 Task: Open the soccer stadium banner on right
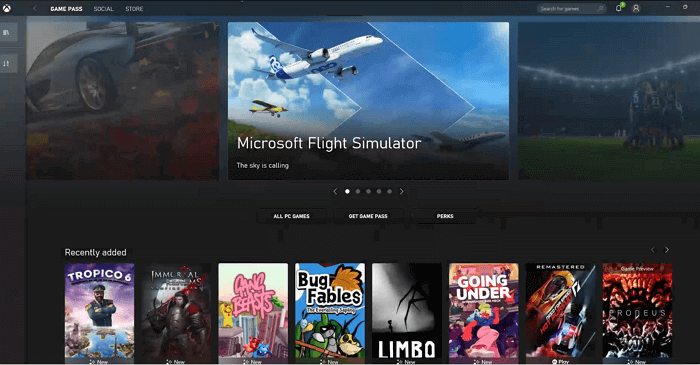609,101
